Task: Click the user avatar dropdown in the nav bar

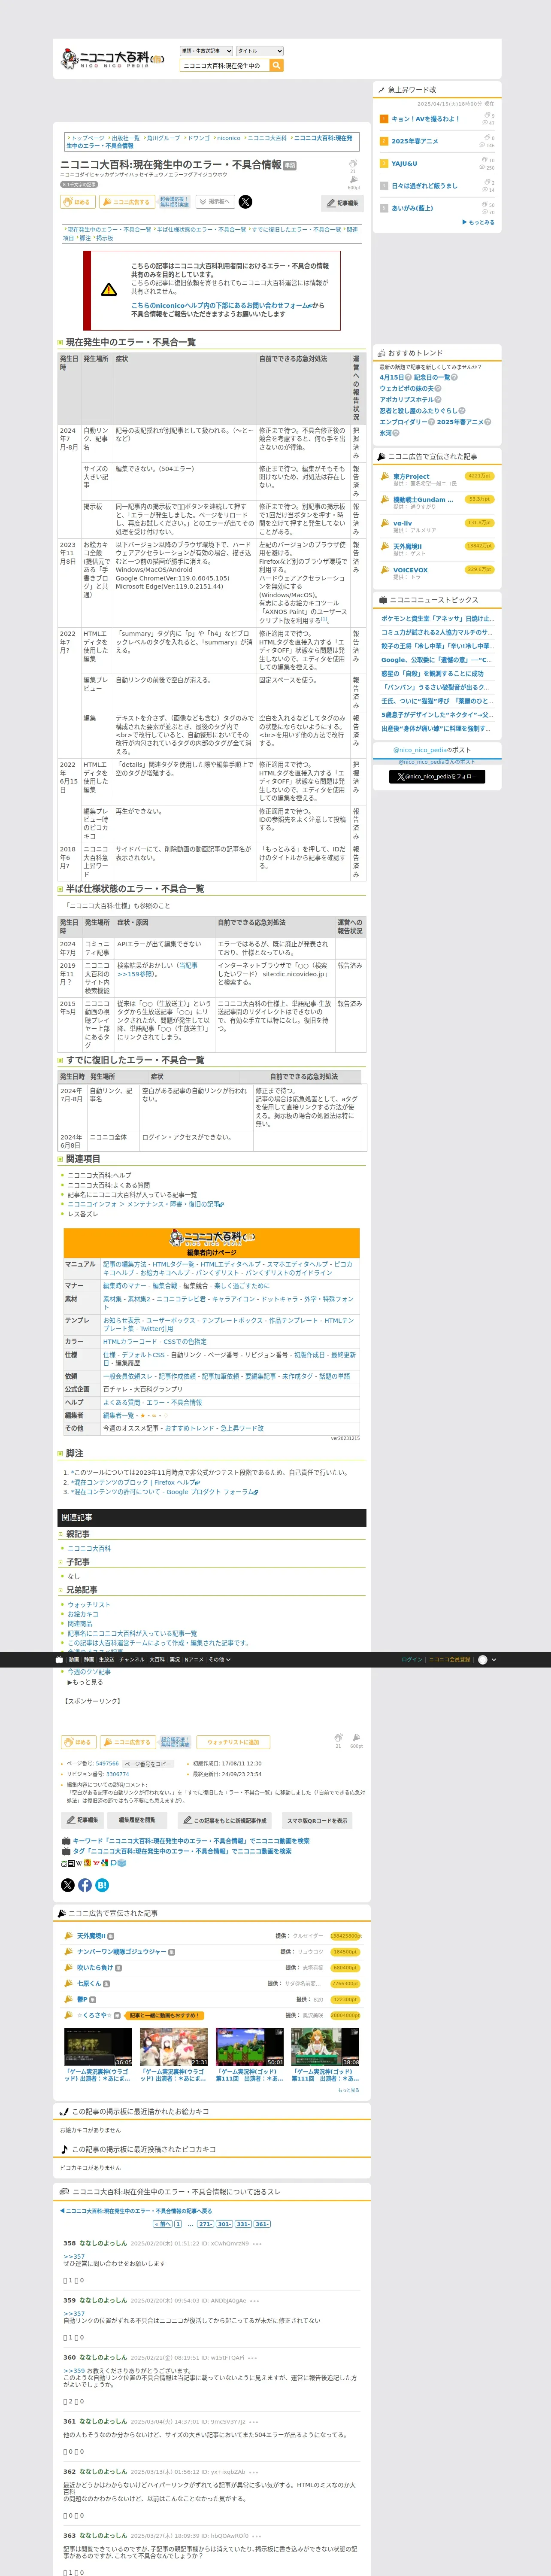Action: click(x=487, y=1659)
